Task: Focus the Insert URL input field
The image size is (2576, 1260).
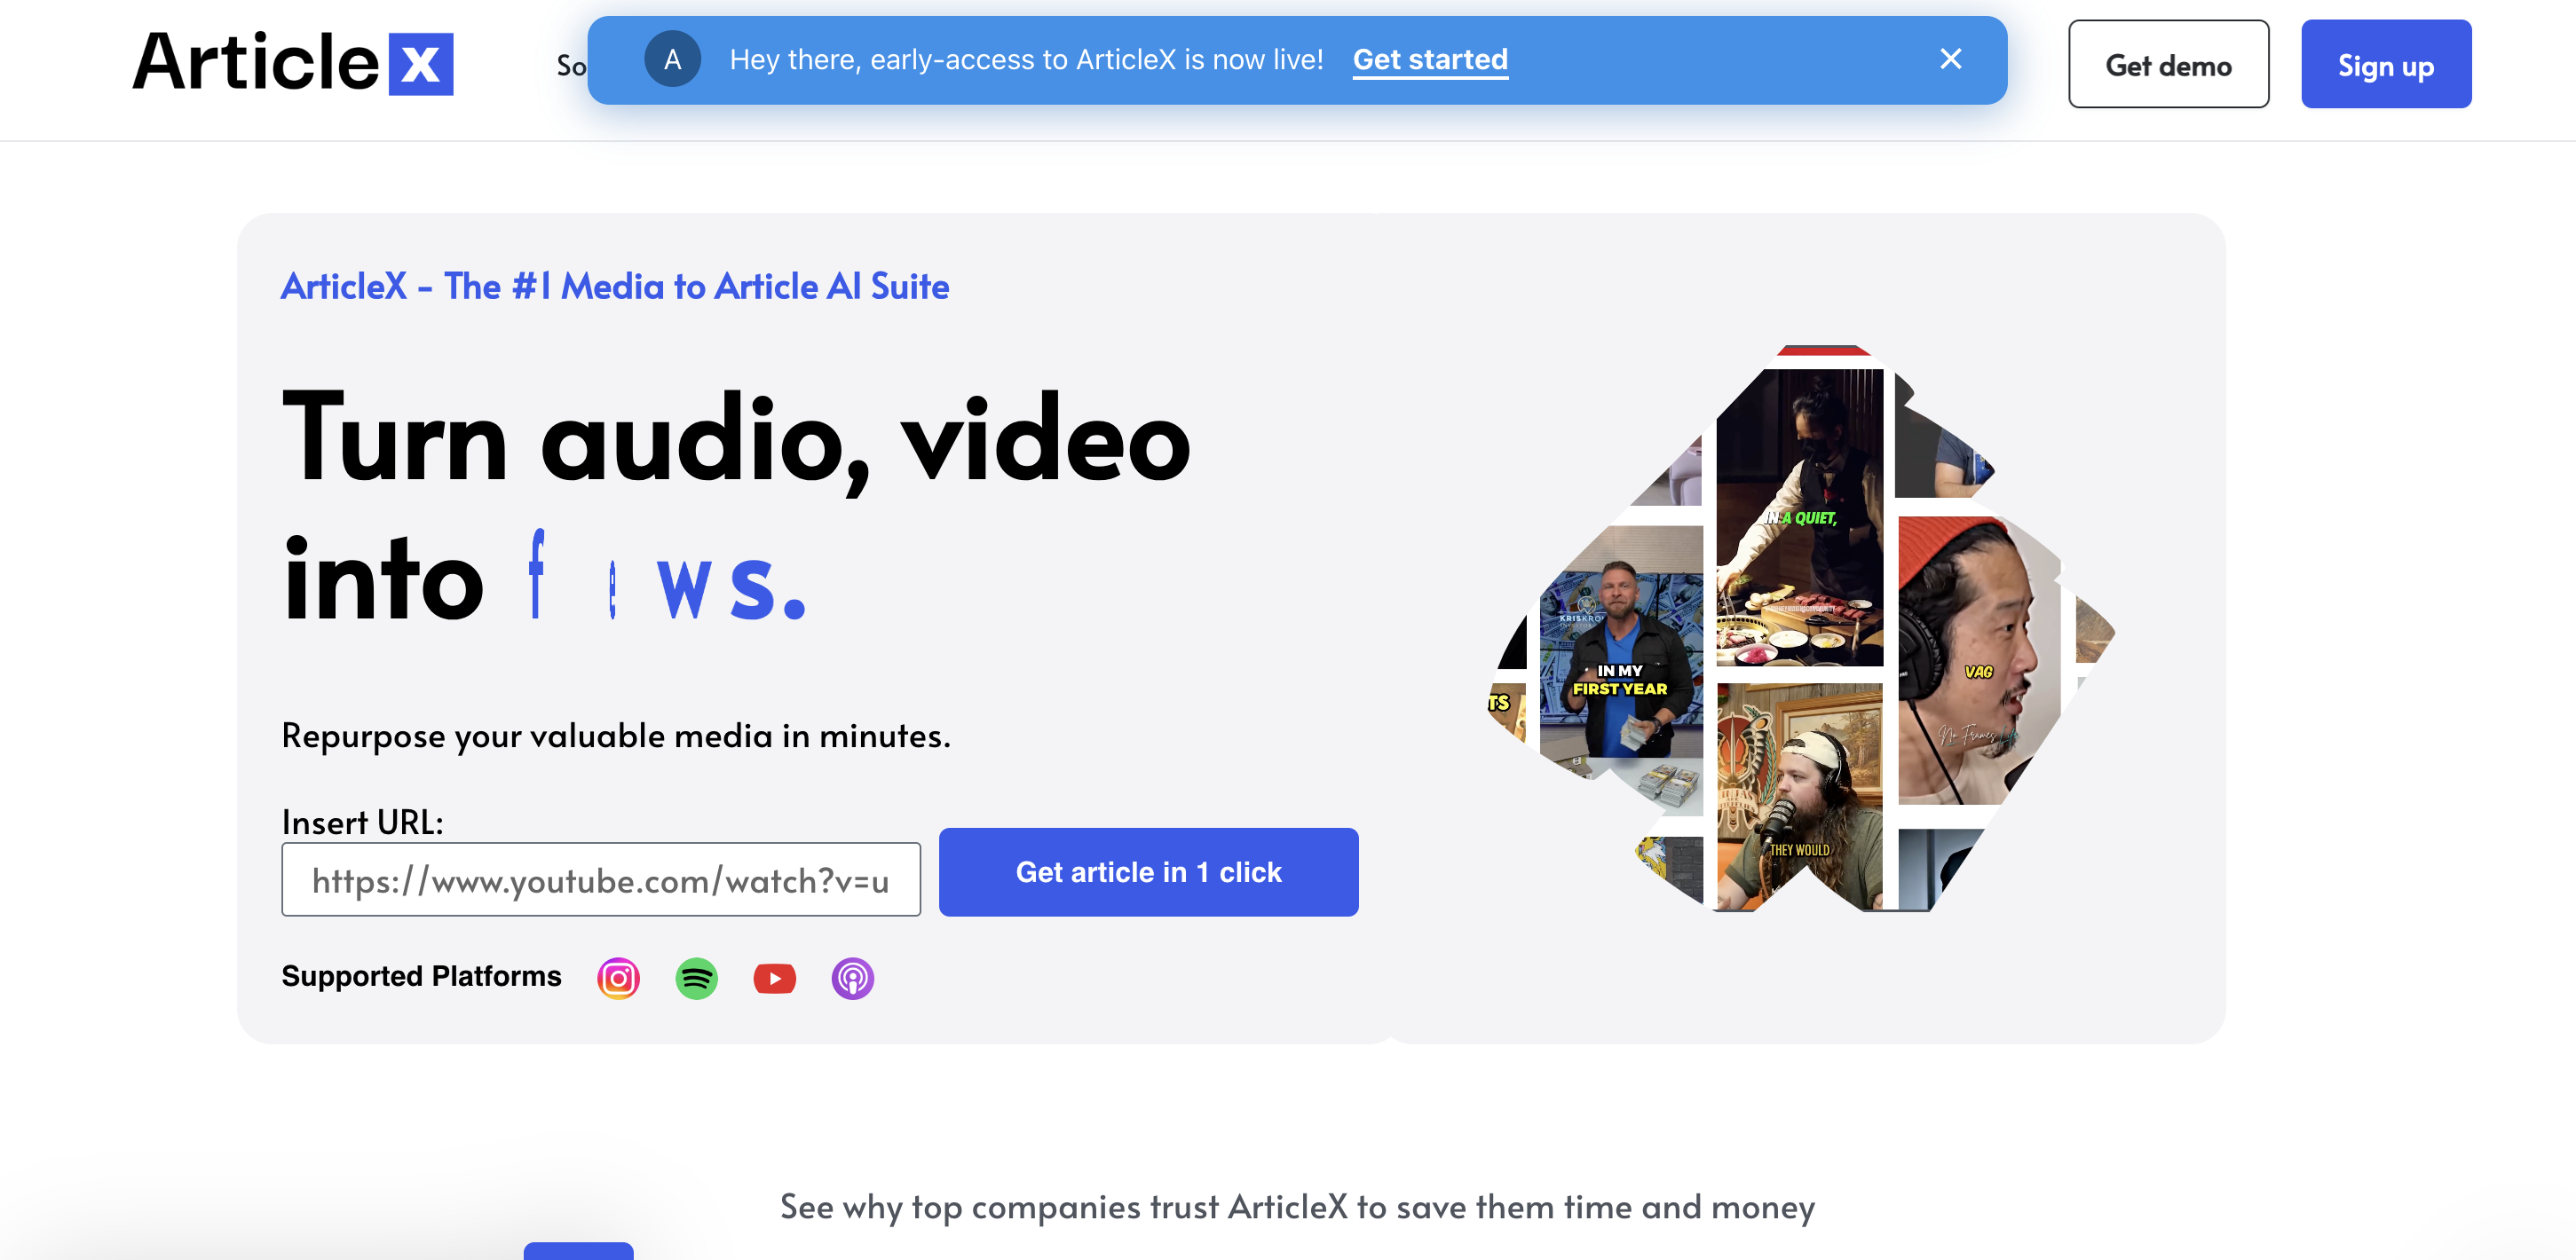Action: pyautogui.click(x=600, y=879)
